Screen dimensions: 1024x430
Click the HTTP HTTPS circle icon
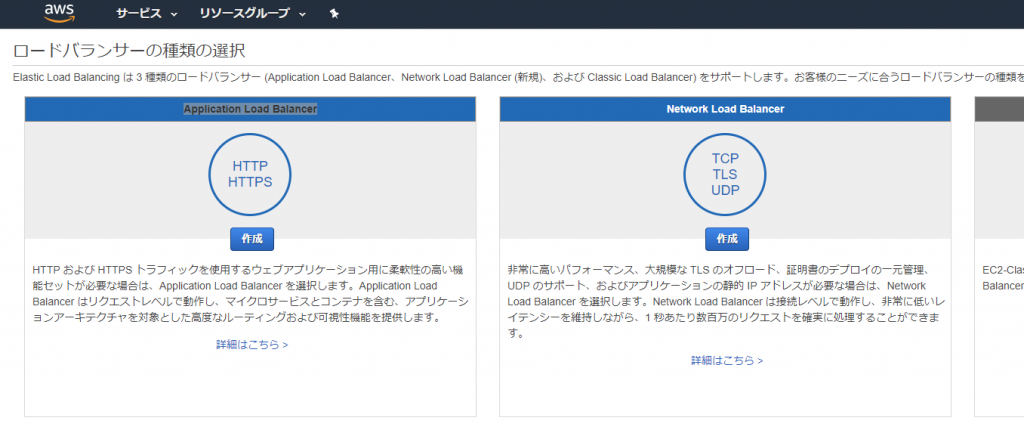(250, 174)
